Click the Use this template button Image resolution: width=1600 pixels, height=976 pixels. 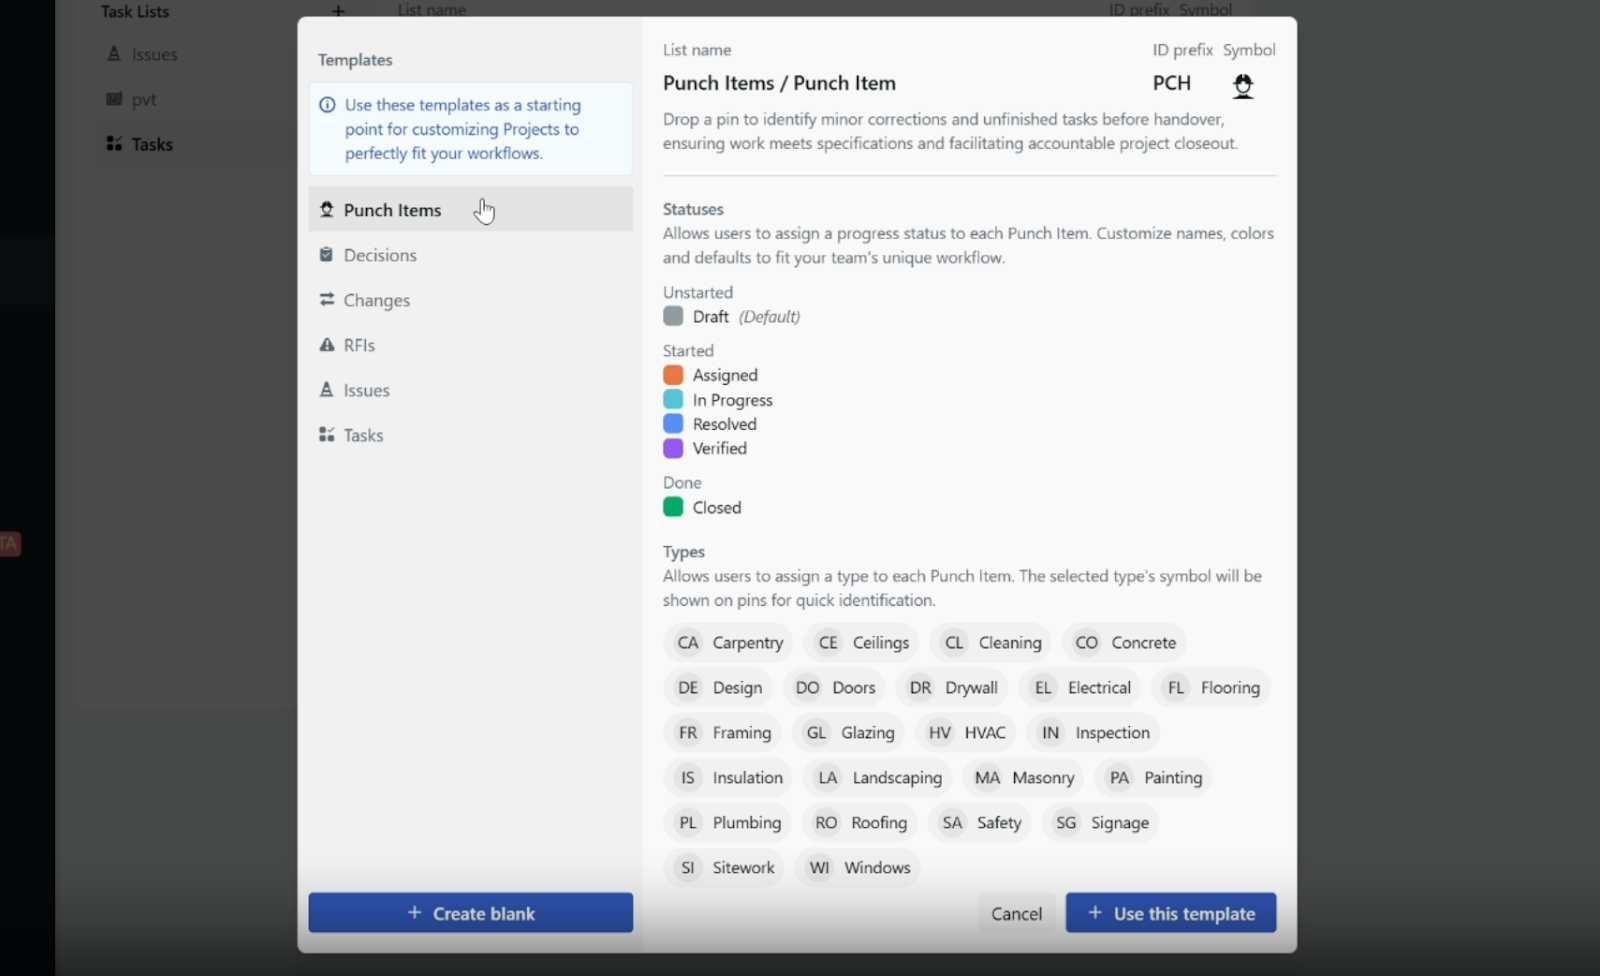pyautogui.click(x=1171, y=913)
